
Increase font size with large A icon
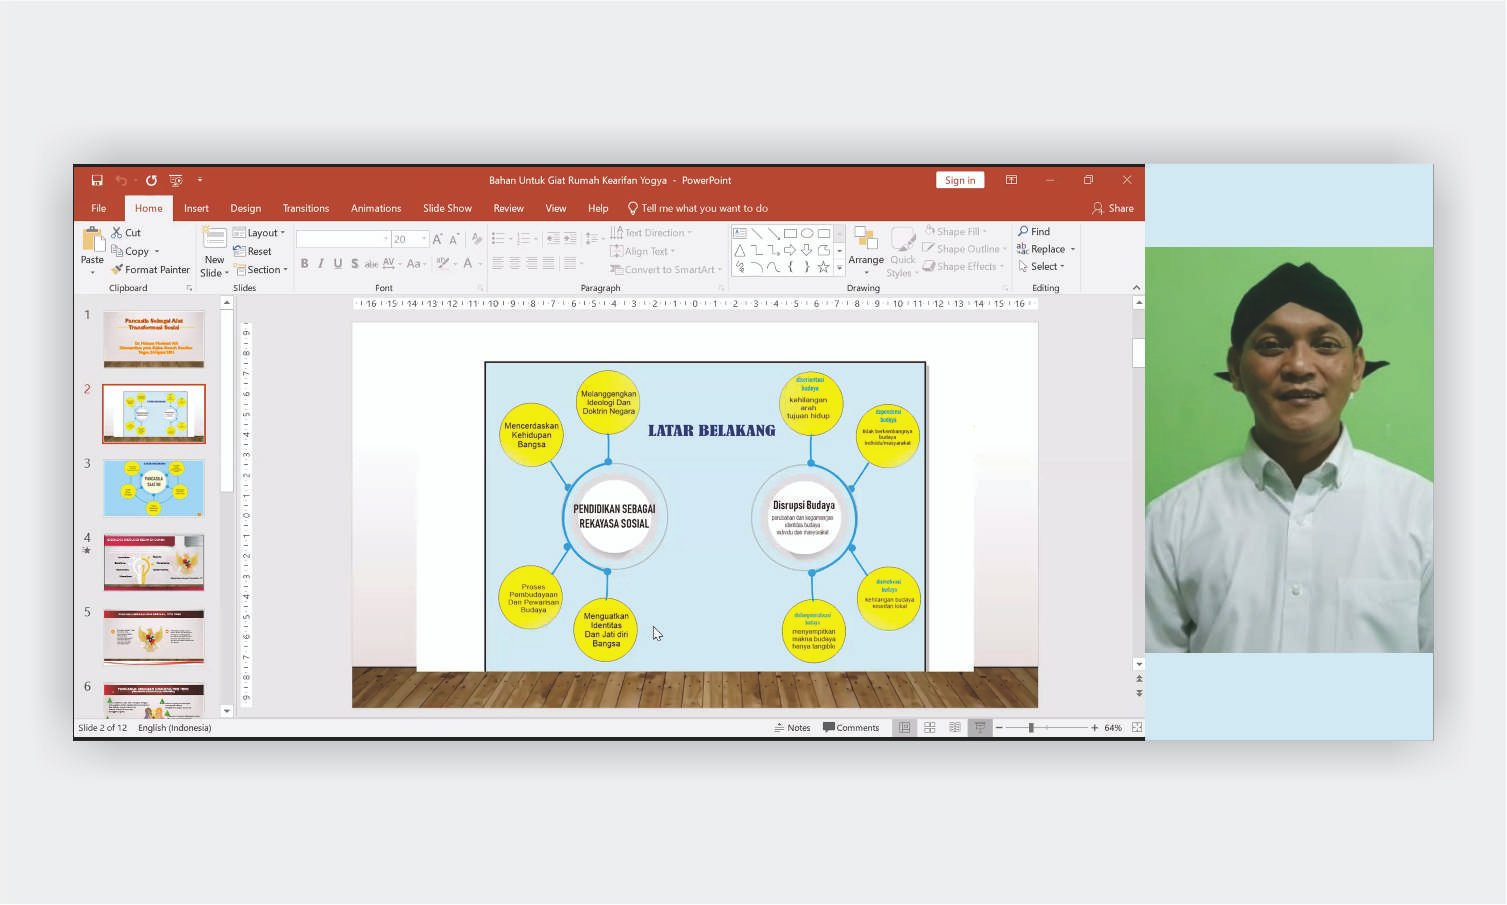[x=438, y=239]
